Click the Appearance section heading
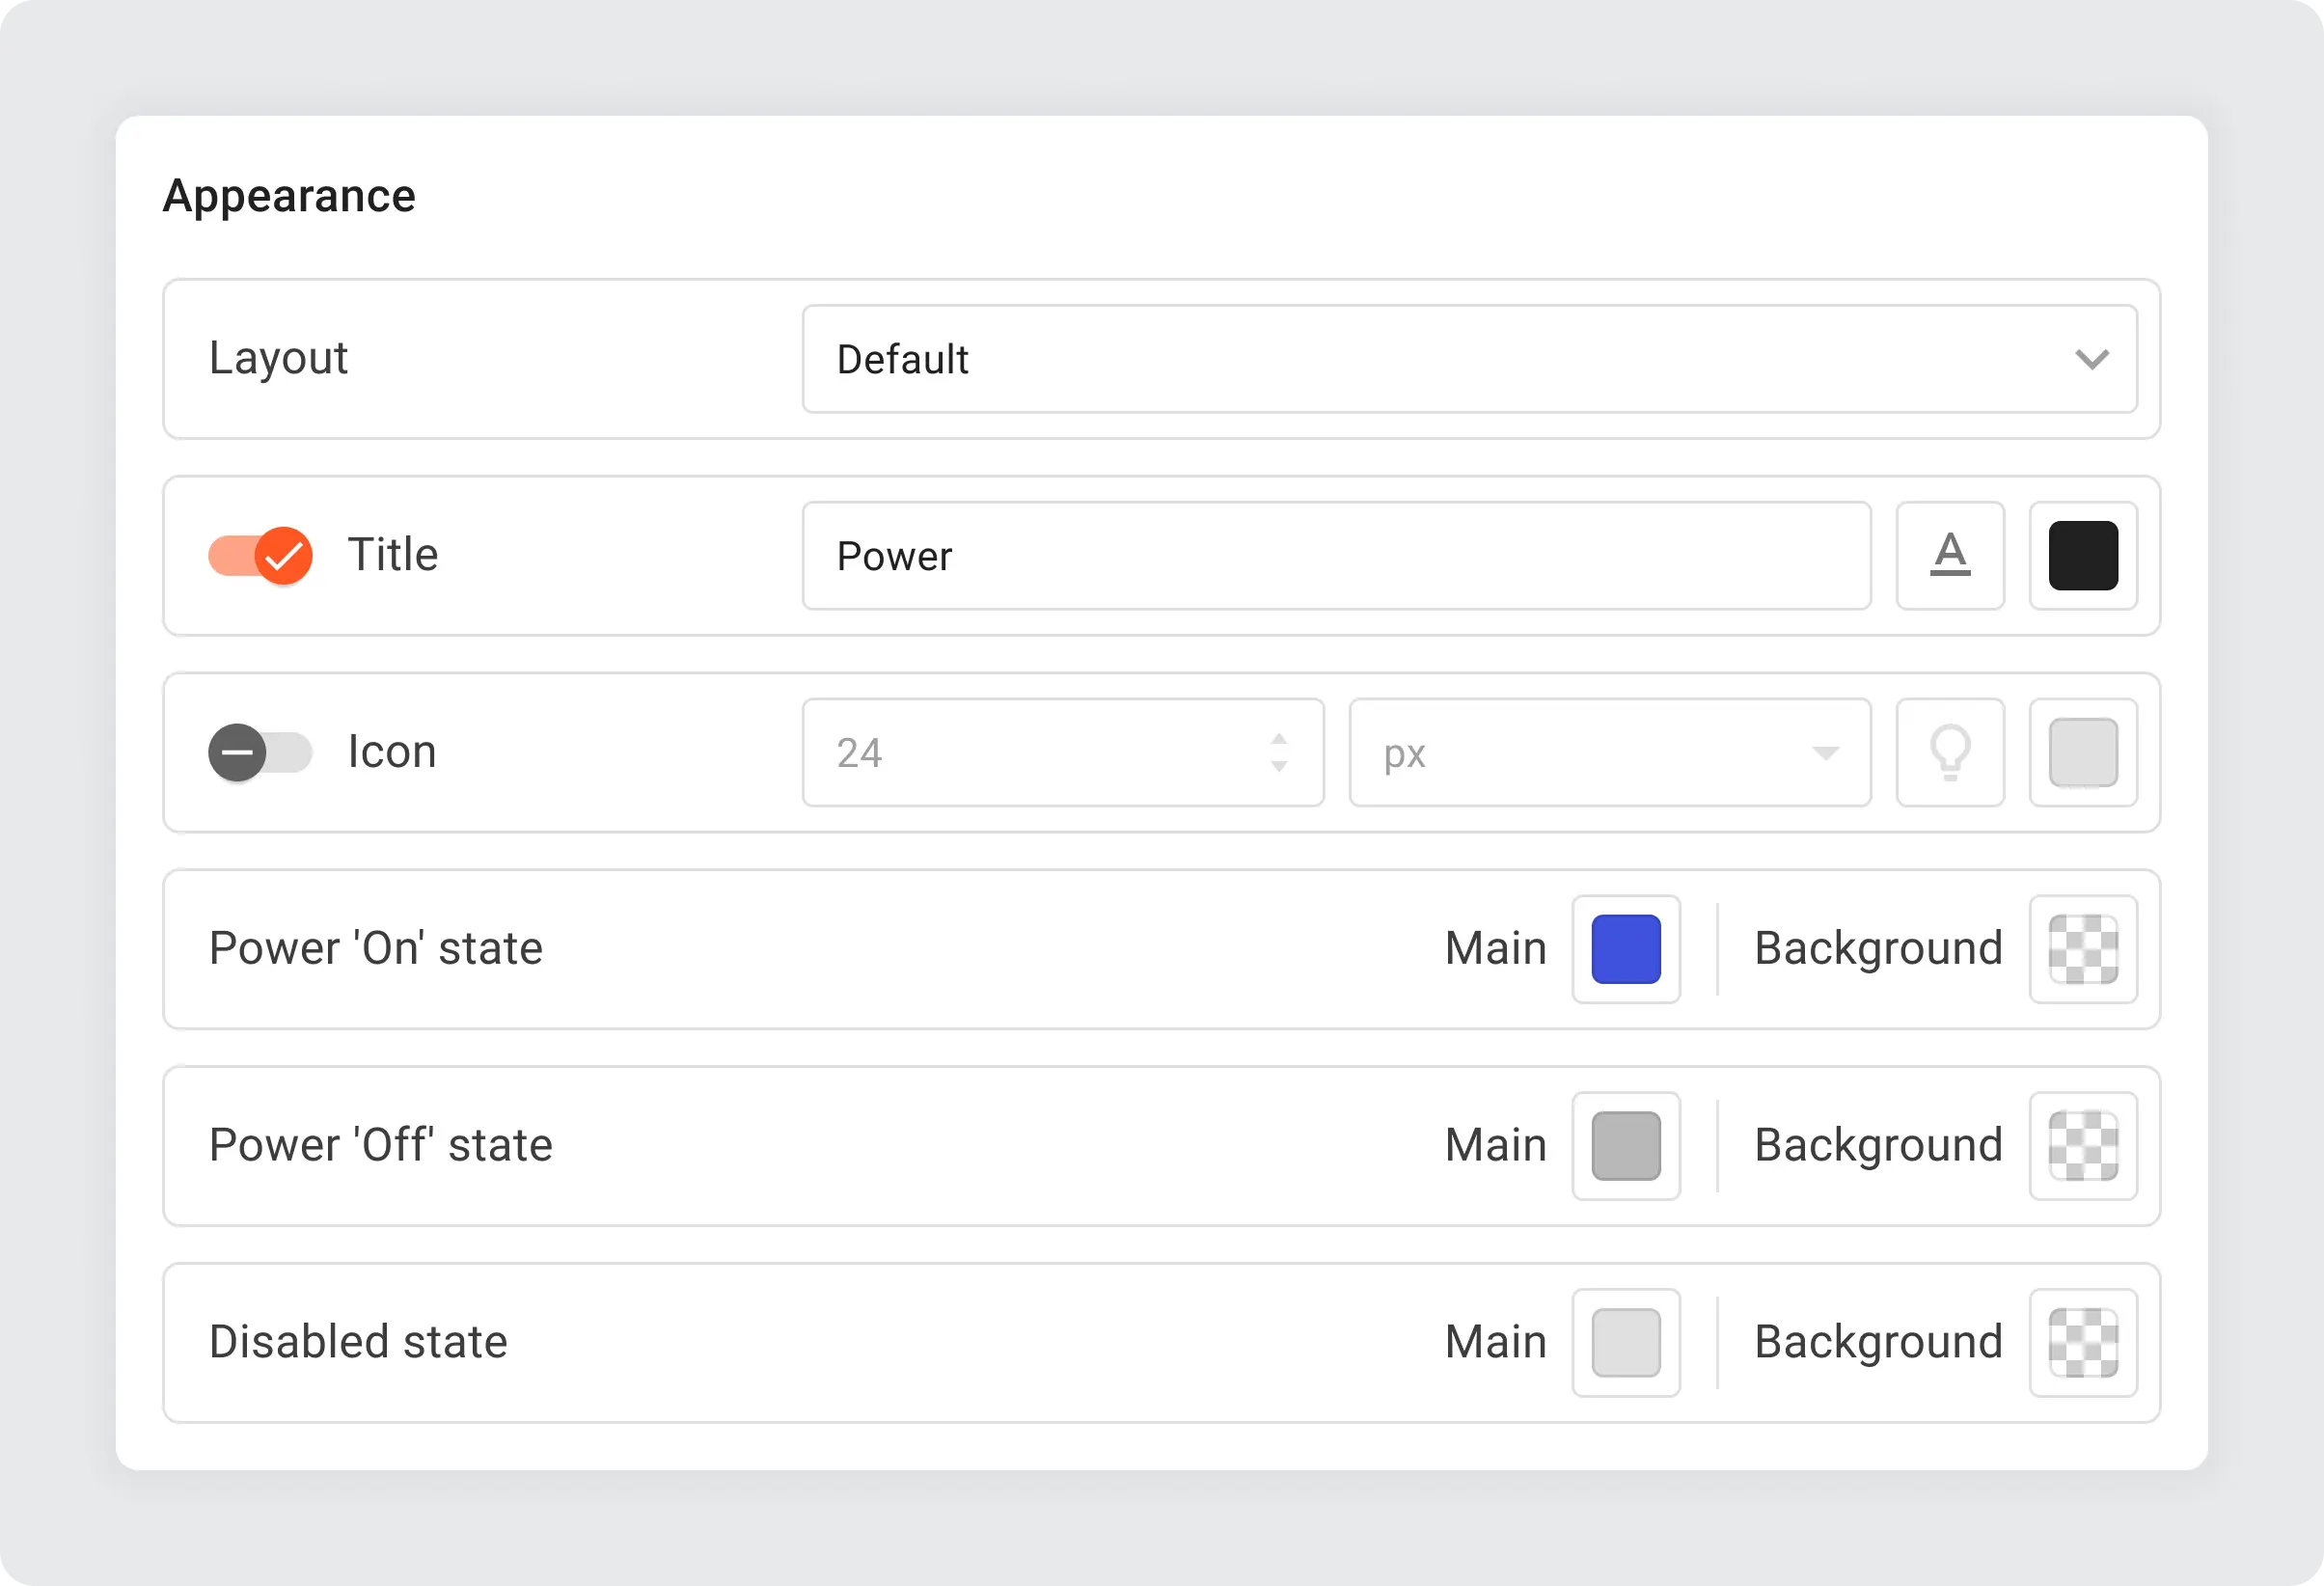Viewport: 2324px width, 1586px height. point(289,196)
